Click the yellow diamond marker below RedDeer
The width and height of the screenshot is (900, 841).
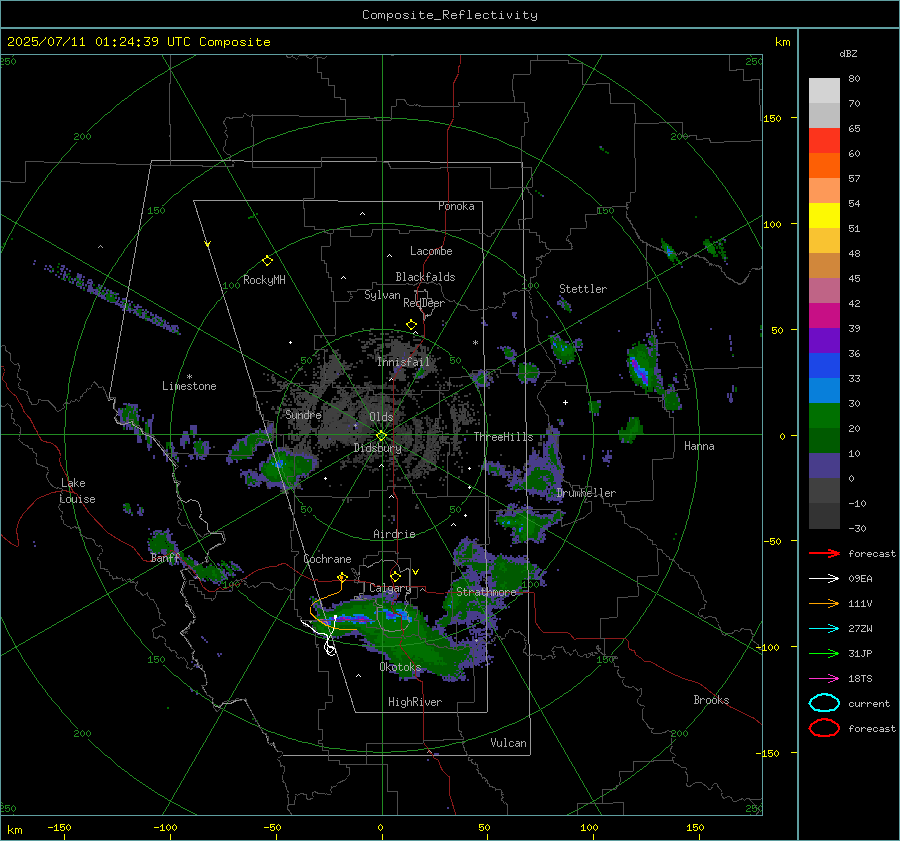coord(411,325)
